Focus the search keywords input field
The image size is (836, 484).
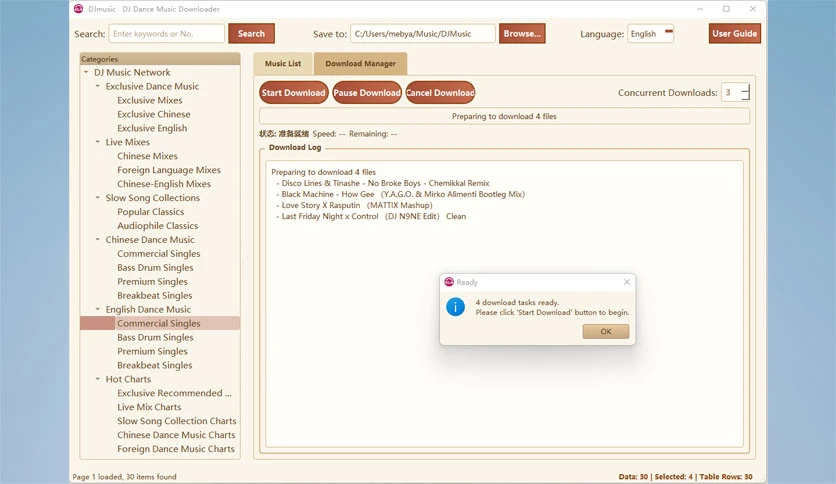click(166, 34)
